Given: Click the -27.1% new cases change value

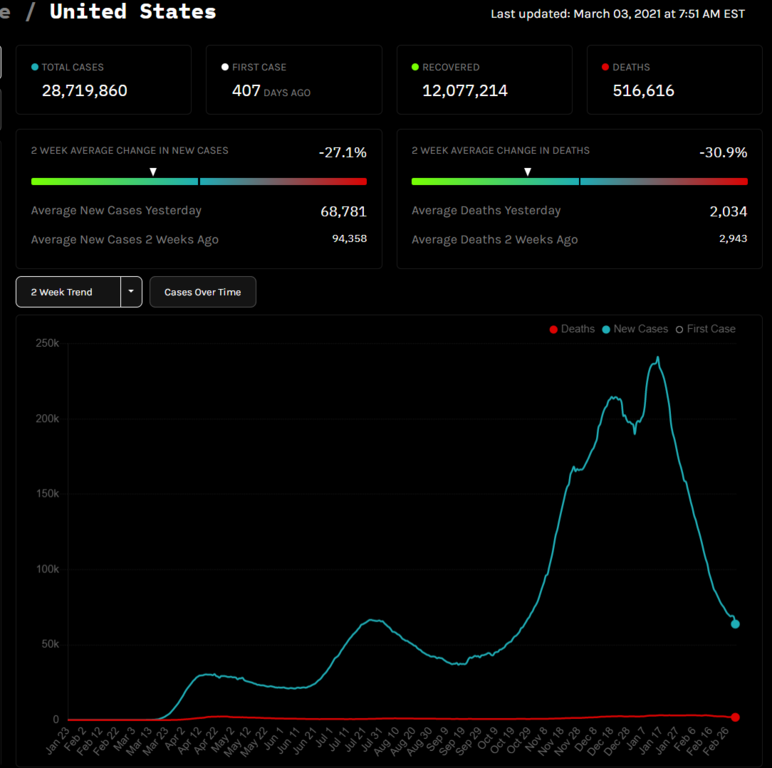Looking at the screenshot, I should (x=342, y=152).
